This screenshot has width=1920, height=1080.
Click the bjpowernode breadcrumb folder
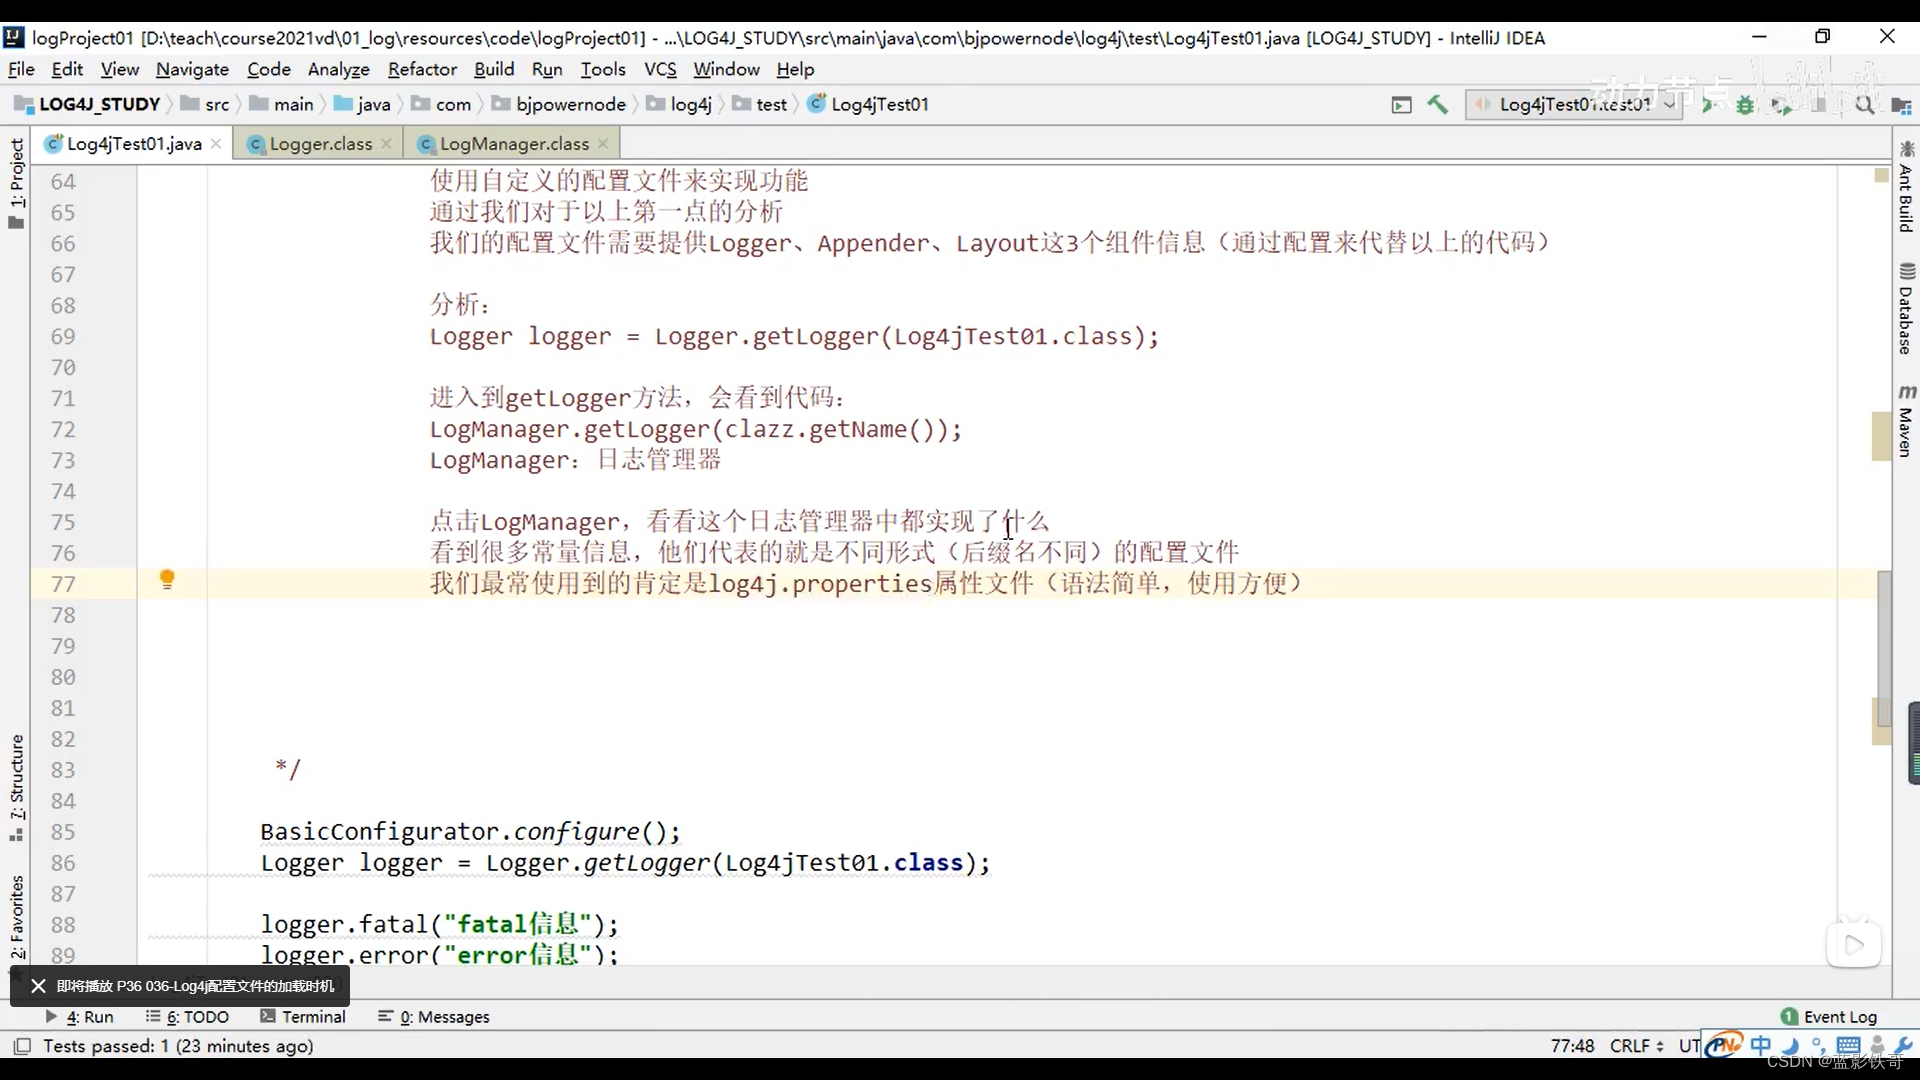click(559, 104)
